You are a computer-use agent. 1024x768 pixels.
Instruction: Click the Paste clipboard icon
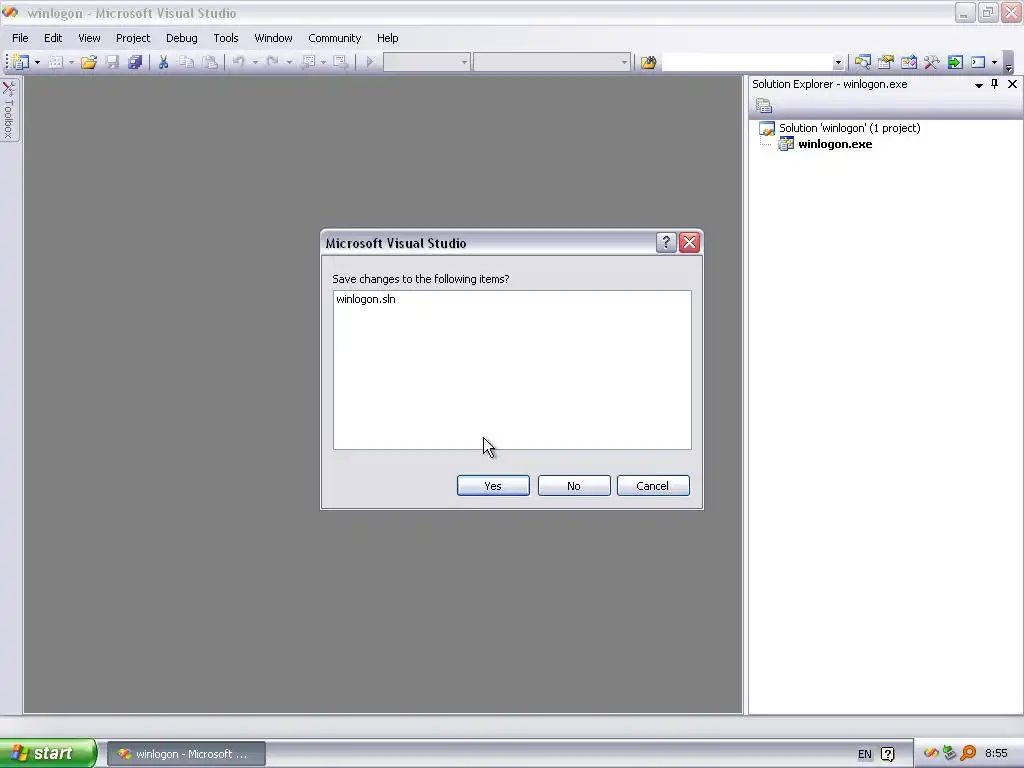(210, 62)
